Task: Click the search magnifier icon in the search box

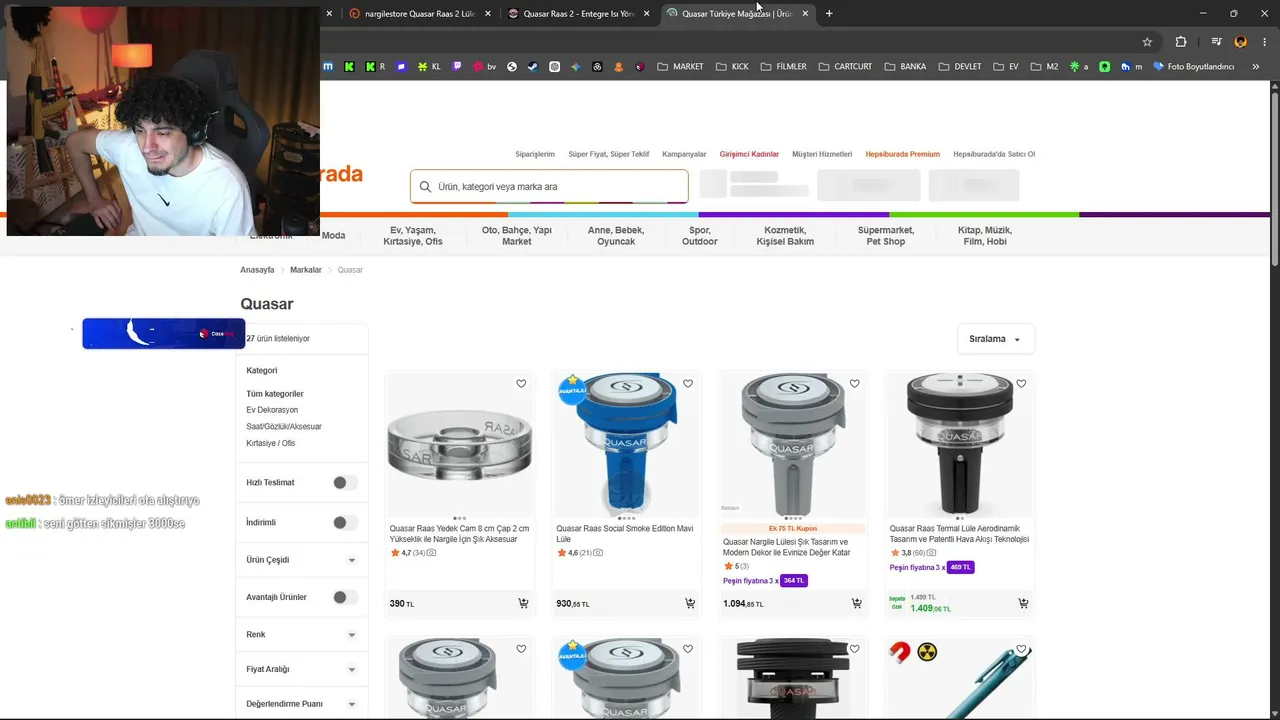Action: coord(425,187)
